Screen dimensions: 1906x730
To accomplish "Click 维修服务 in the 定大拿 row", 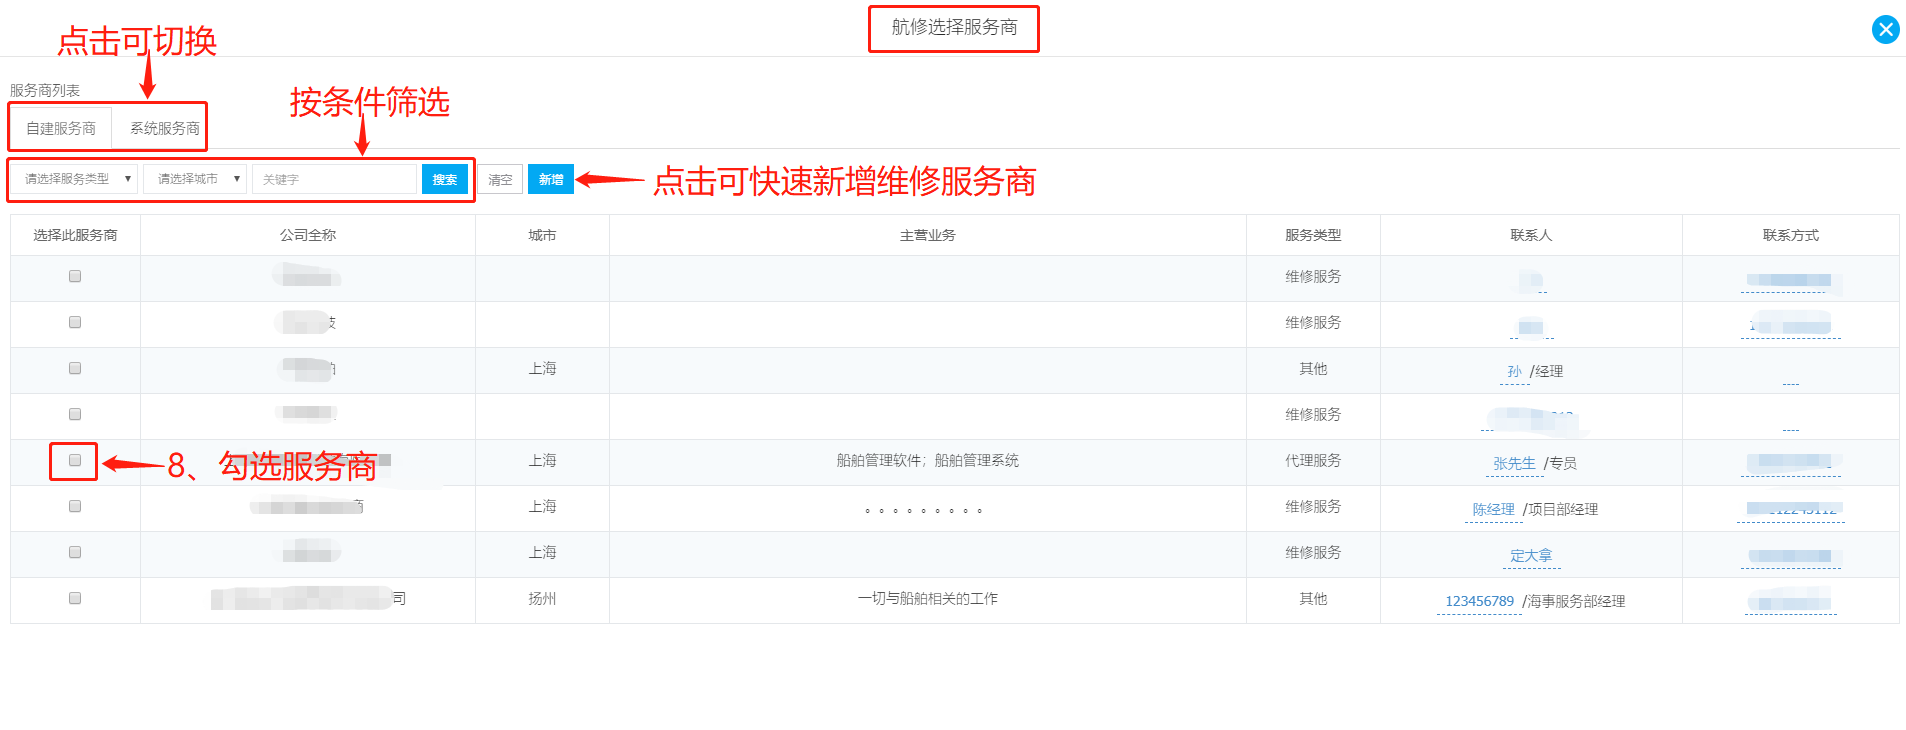I will 1313,552.
